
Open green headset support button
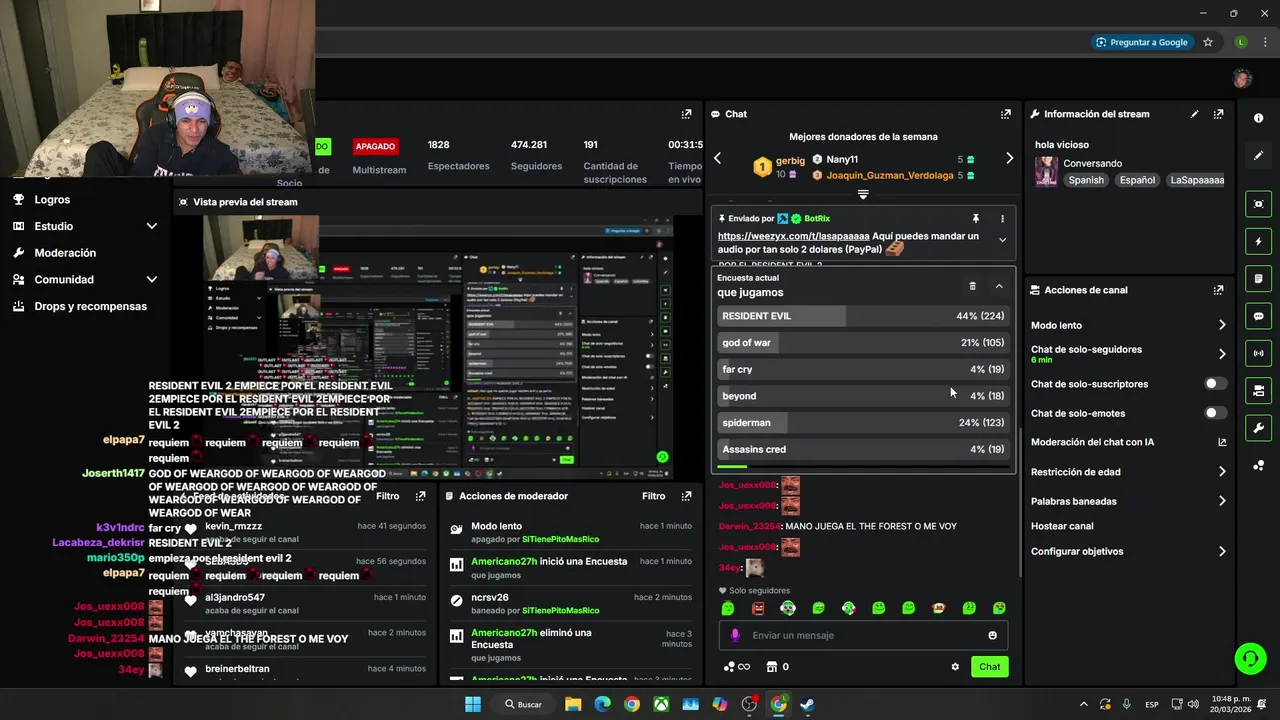point(1250,658)
